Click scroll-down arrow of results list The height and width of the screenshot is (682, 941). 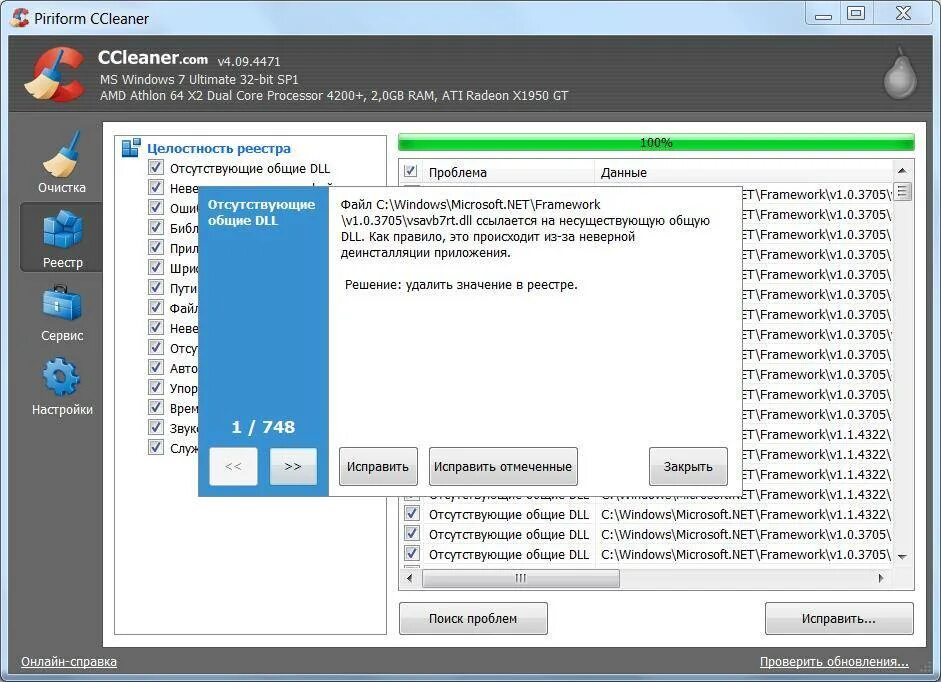902,557
